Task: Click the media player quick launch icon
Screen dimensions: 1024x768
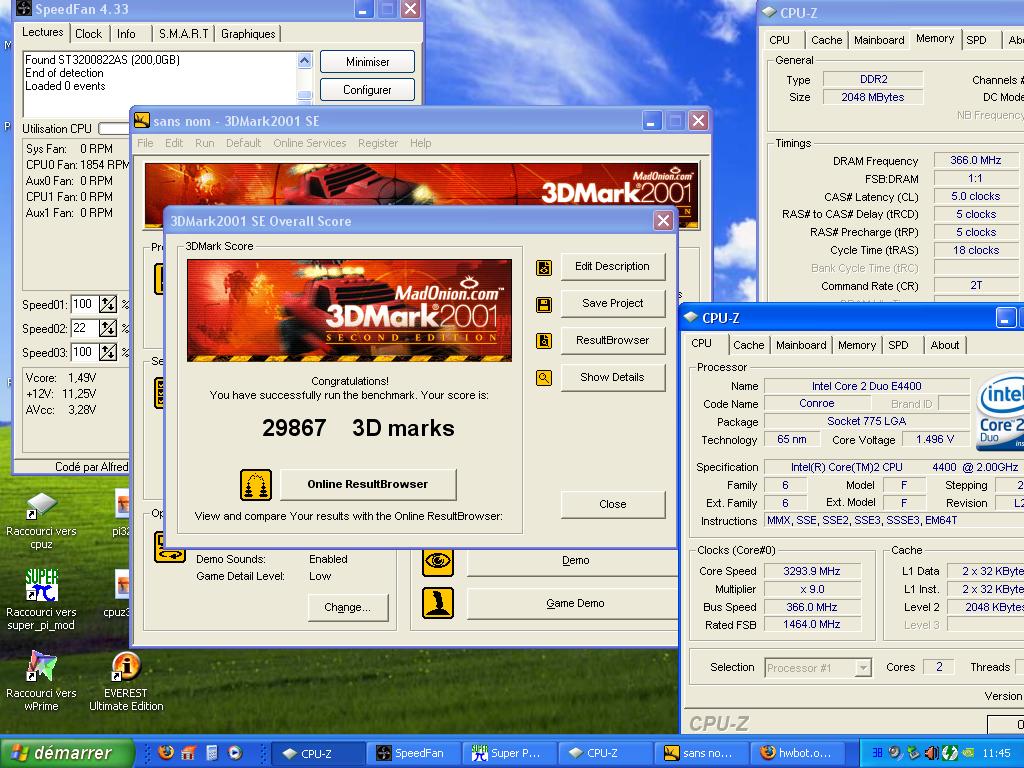Action: click(x=235, y=752)
